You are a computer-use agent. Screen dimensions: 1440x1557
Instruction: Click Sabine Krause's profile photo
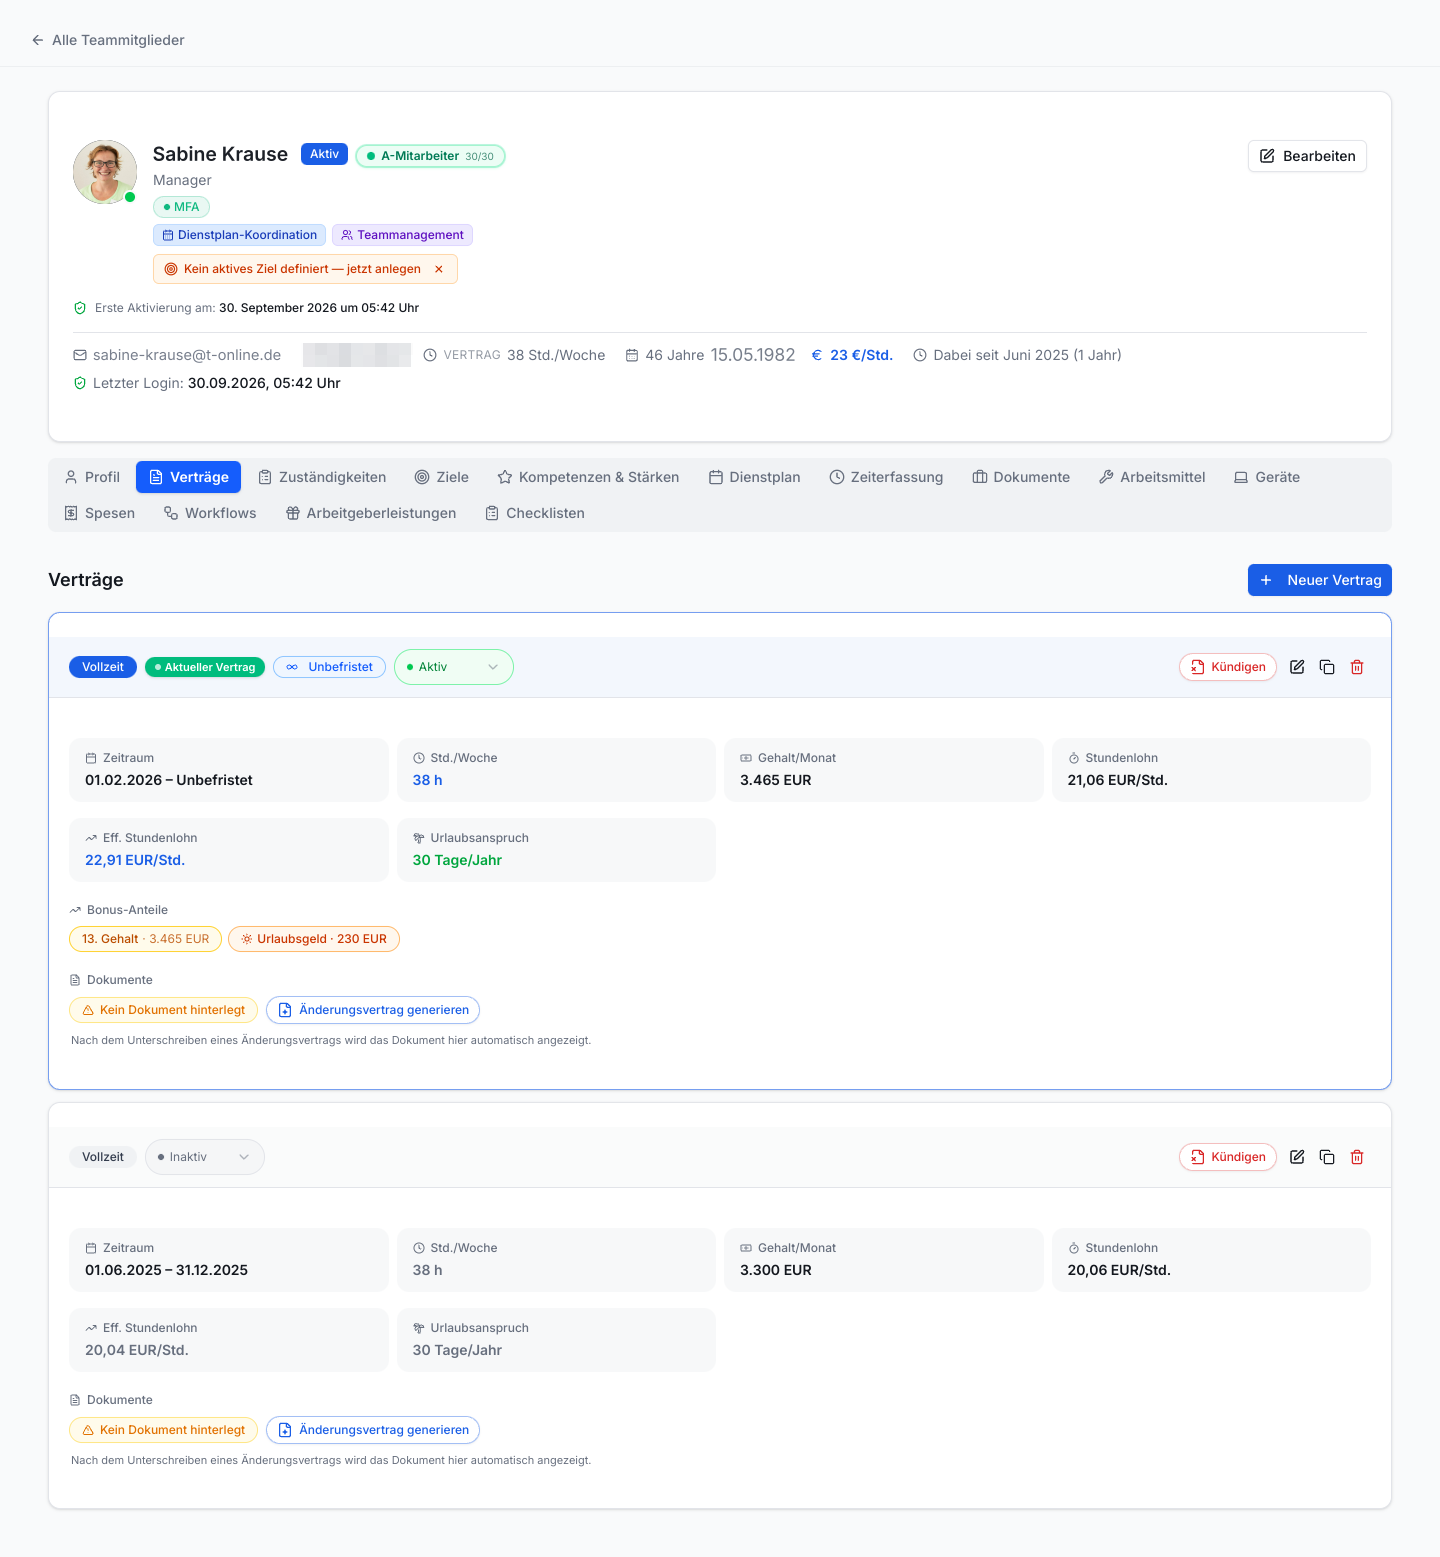[x=105, y=172]
